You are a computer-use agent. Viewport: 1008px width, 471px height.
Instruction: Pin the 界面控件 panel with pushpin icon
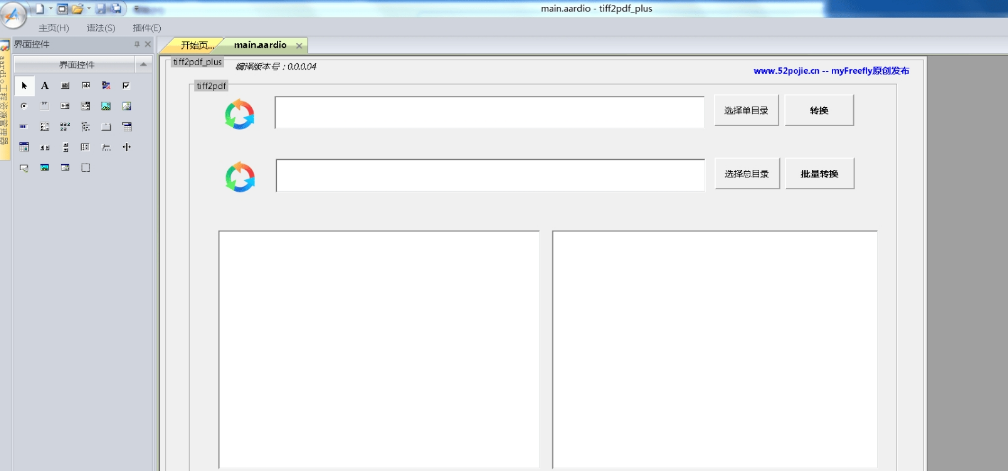coord(136,44)
